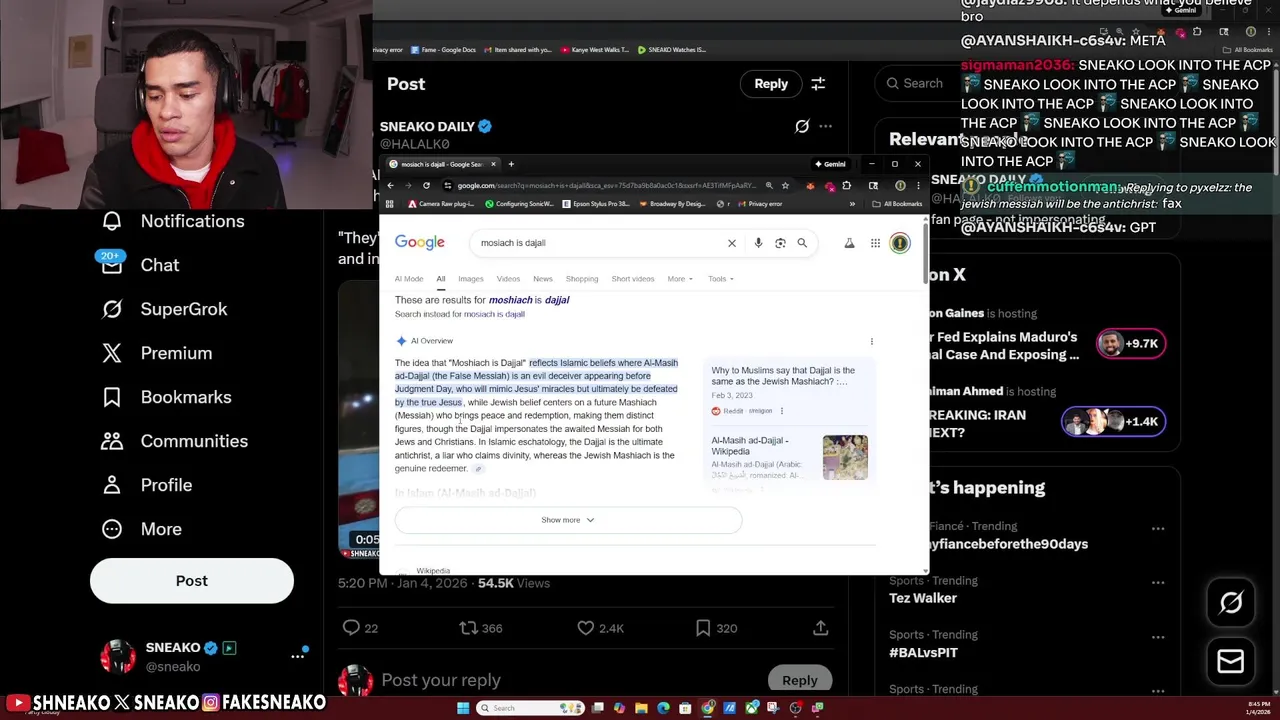Open 'All Bookmarks' folder in front Chrome
This screenshot has width=1280, height=720.
point(897,204)
